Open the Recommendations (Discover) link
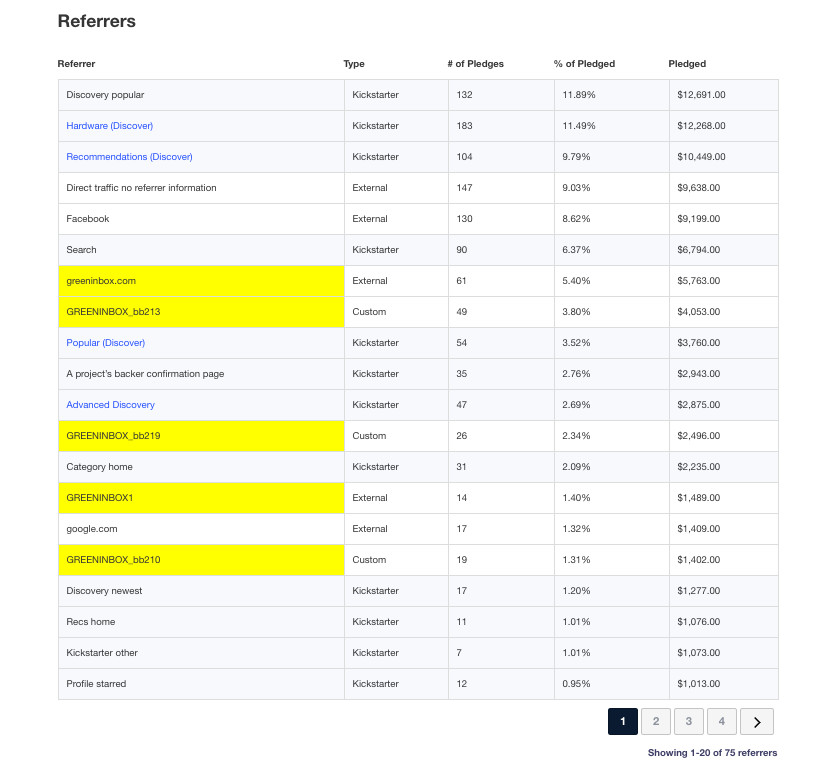This screenshot has width=836, height=784. point(129,157)
